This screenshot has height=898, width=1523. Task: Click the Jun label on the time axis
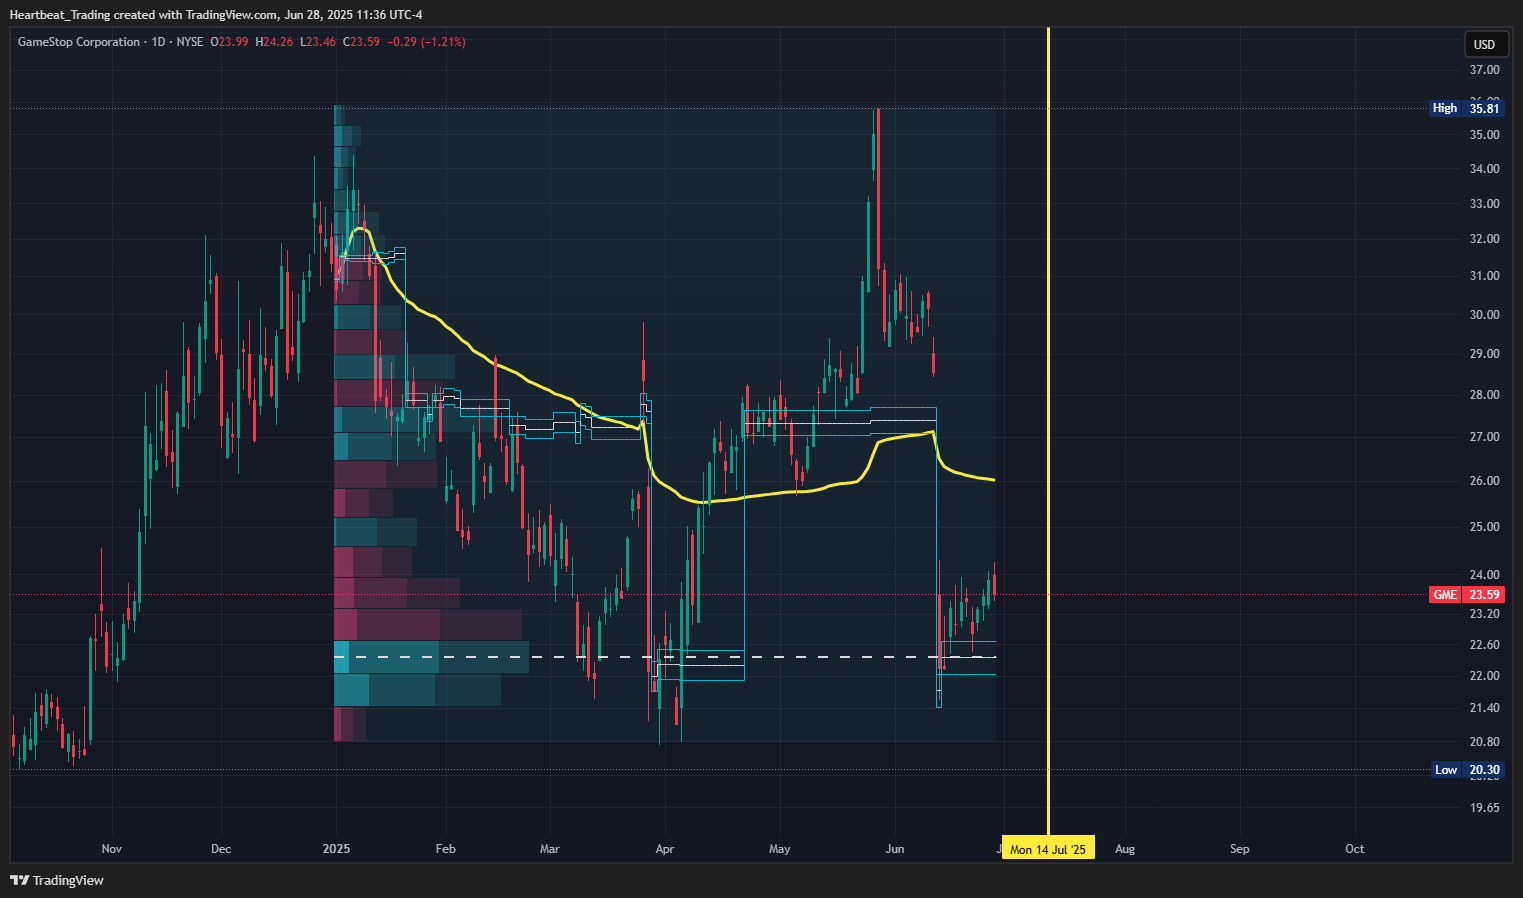pos(895,849)
